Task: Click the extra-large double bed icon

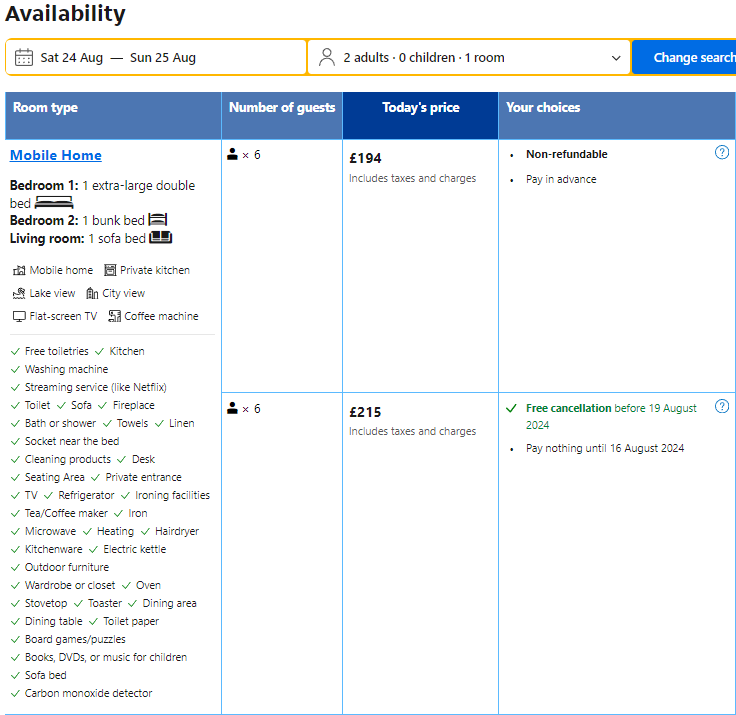Action: coord(54,203)
